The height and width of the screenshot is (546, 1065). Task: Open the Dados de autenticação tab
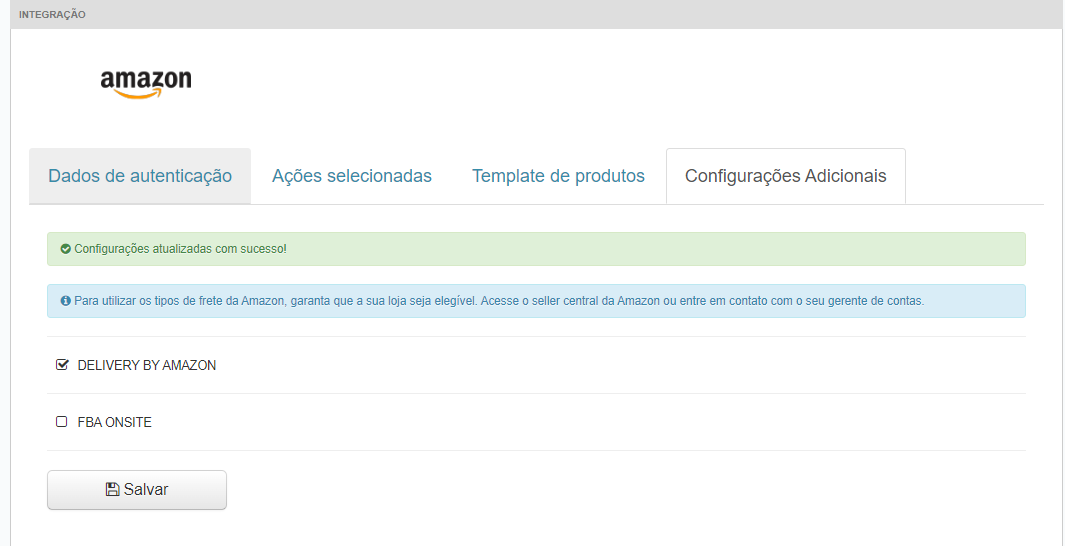[140, 176]
